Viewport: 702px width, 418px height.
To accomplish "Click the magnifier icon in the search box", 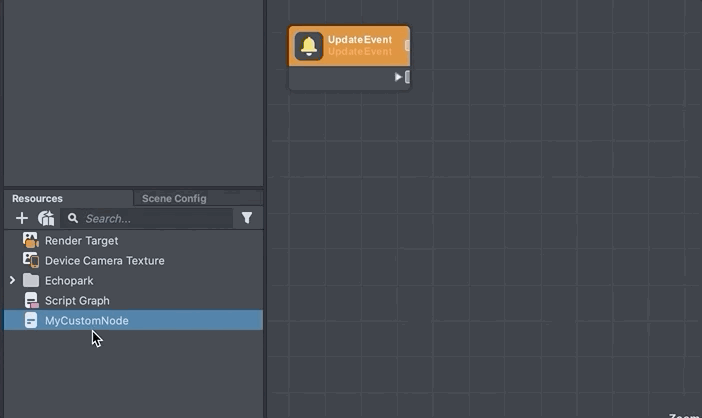I will click(x=73, y=218).
